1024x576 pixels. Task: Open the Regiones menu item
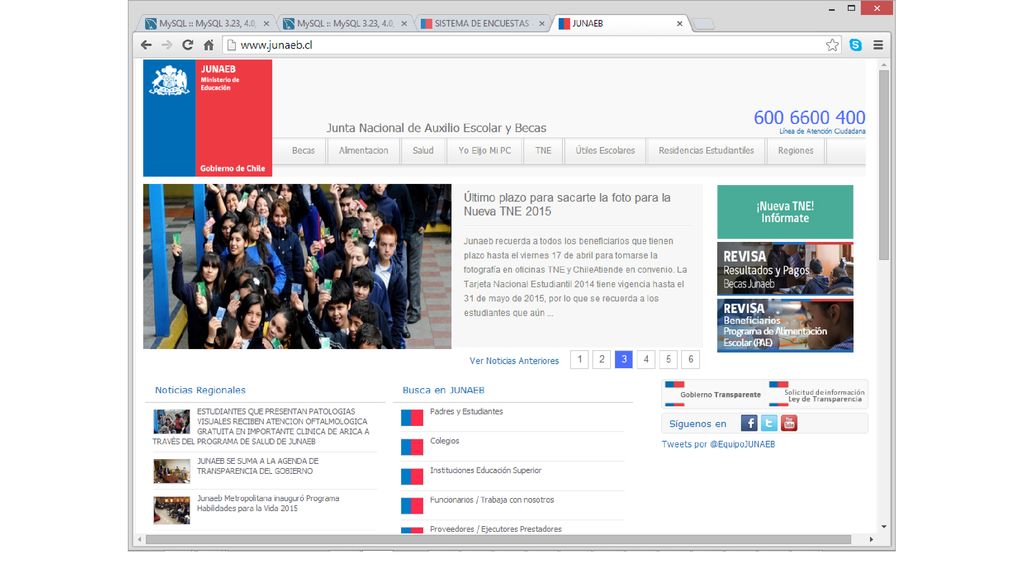click(795, 150)
